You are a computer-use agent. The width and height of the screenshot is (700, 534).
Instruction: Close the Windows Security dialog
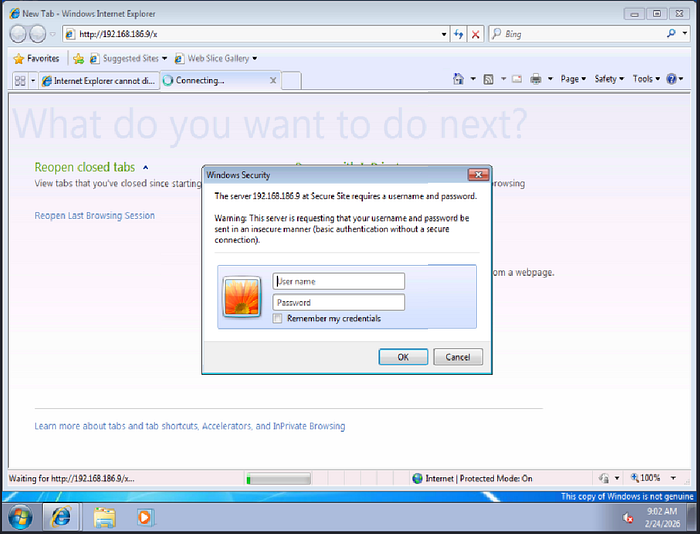tap(478, 175)
